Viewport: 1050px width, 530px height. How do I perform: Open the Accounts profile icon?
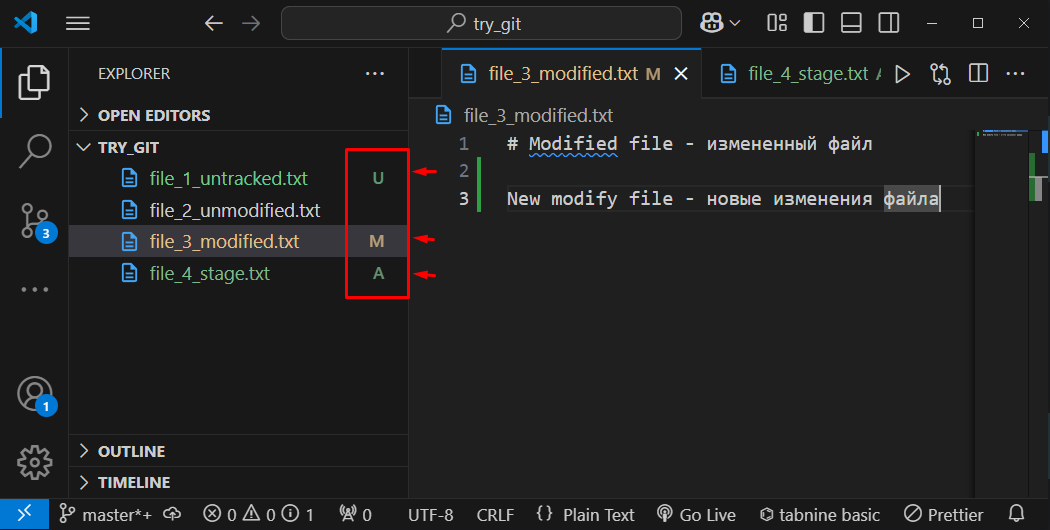(x=34, y=394)
